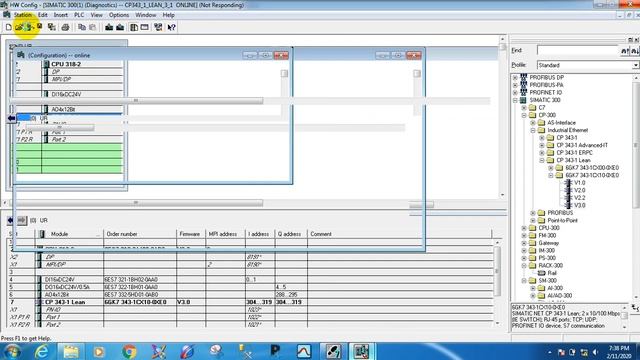Select the DI16xDC24V row in module table
640x360 pixels.
pyautogui.click(x=251, y=280)
